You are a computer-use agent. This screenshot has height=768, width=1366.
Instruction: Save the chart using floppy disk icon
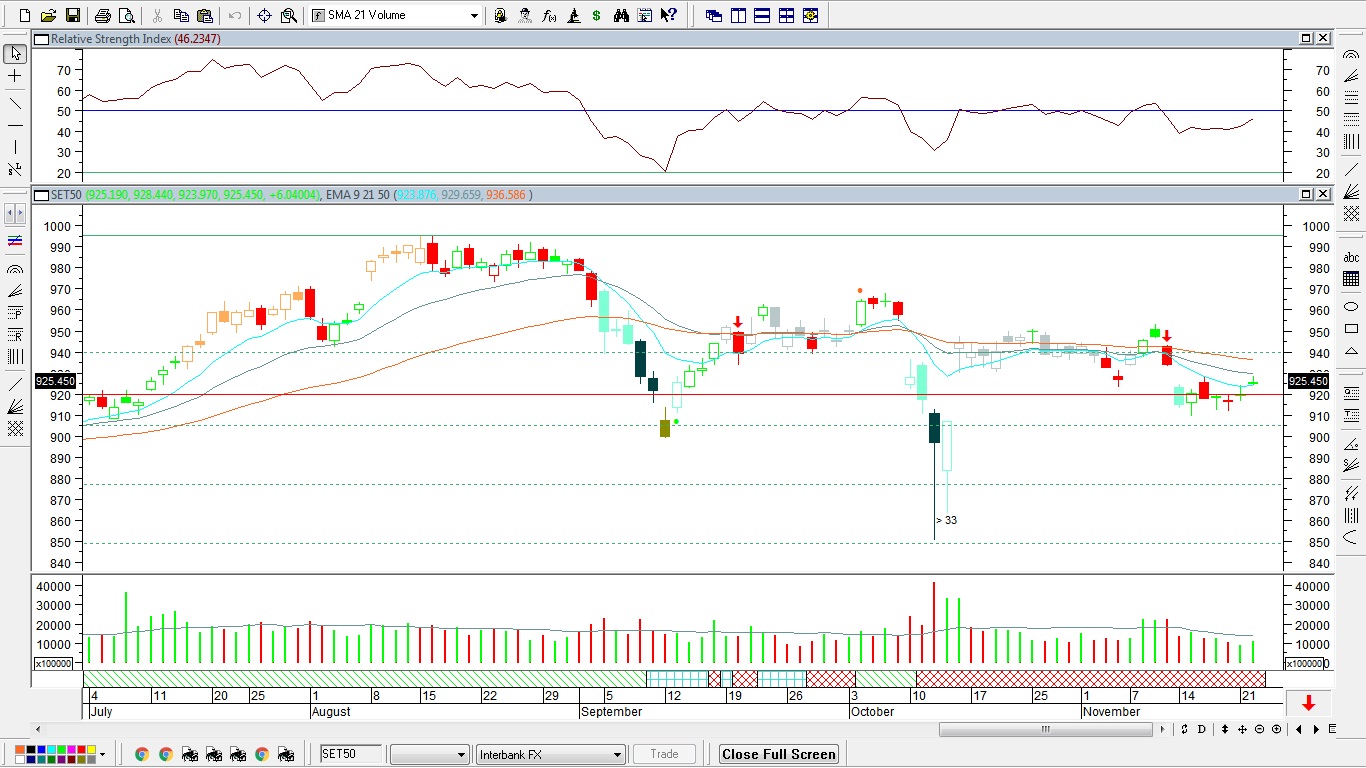[72, 15]
